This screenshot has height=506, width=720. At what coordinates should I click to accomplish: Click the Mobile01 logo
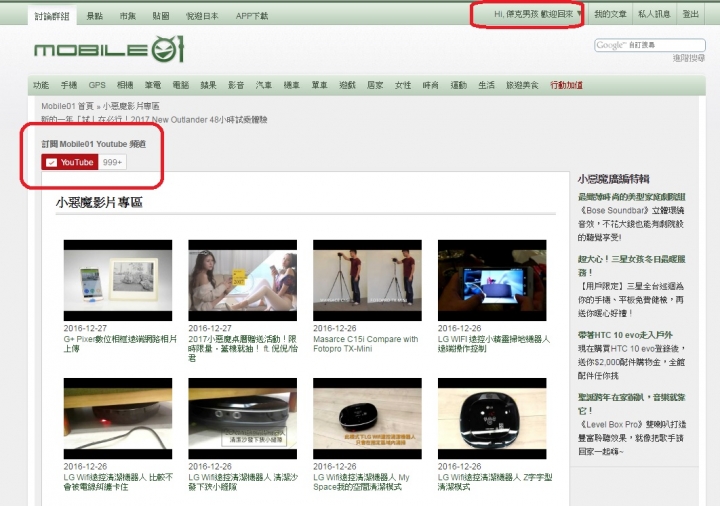coord(109,49)
